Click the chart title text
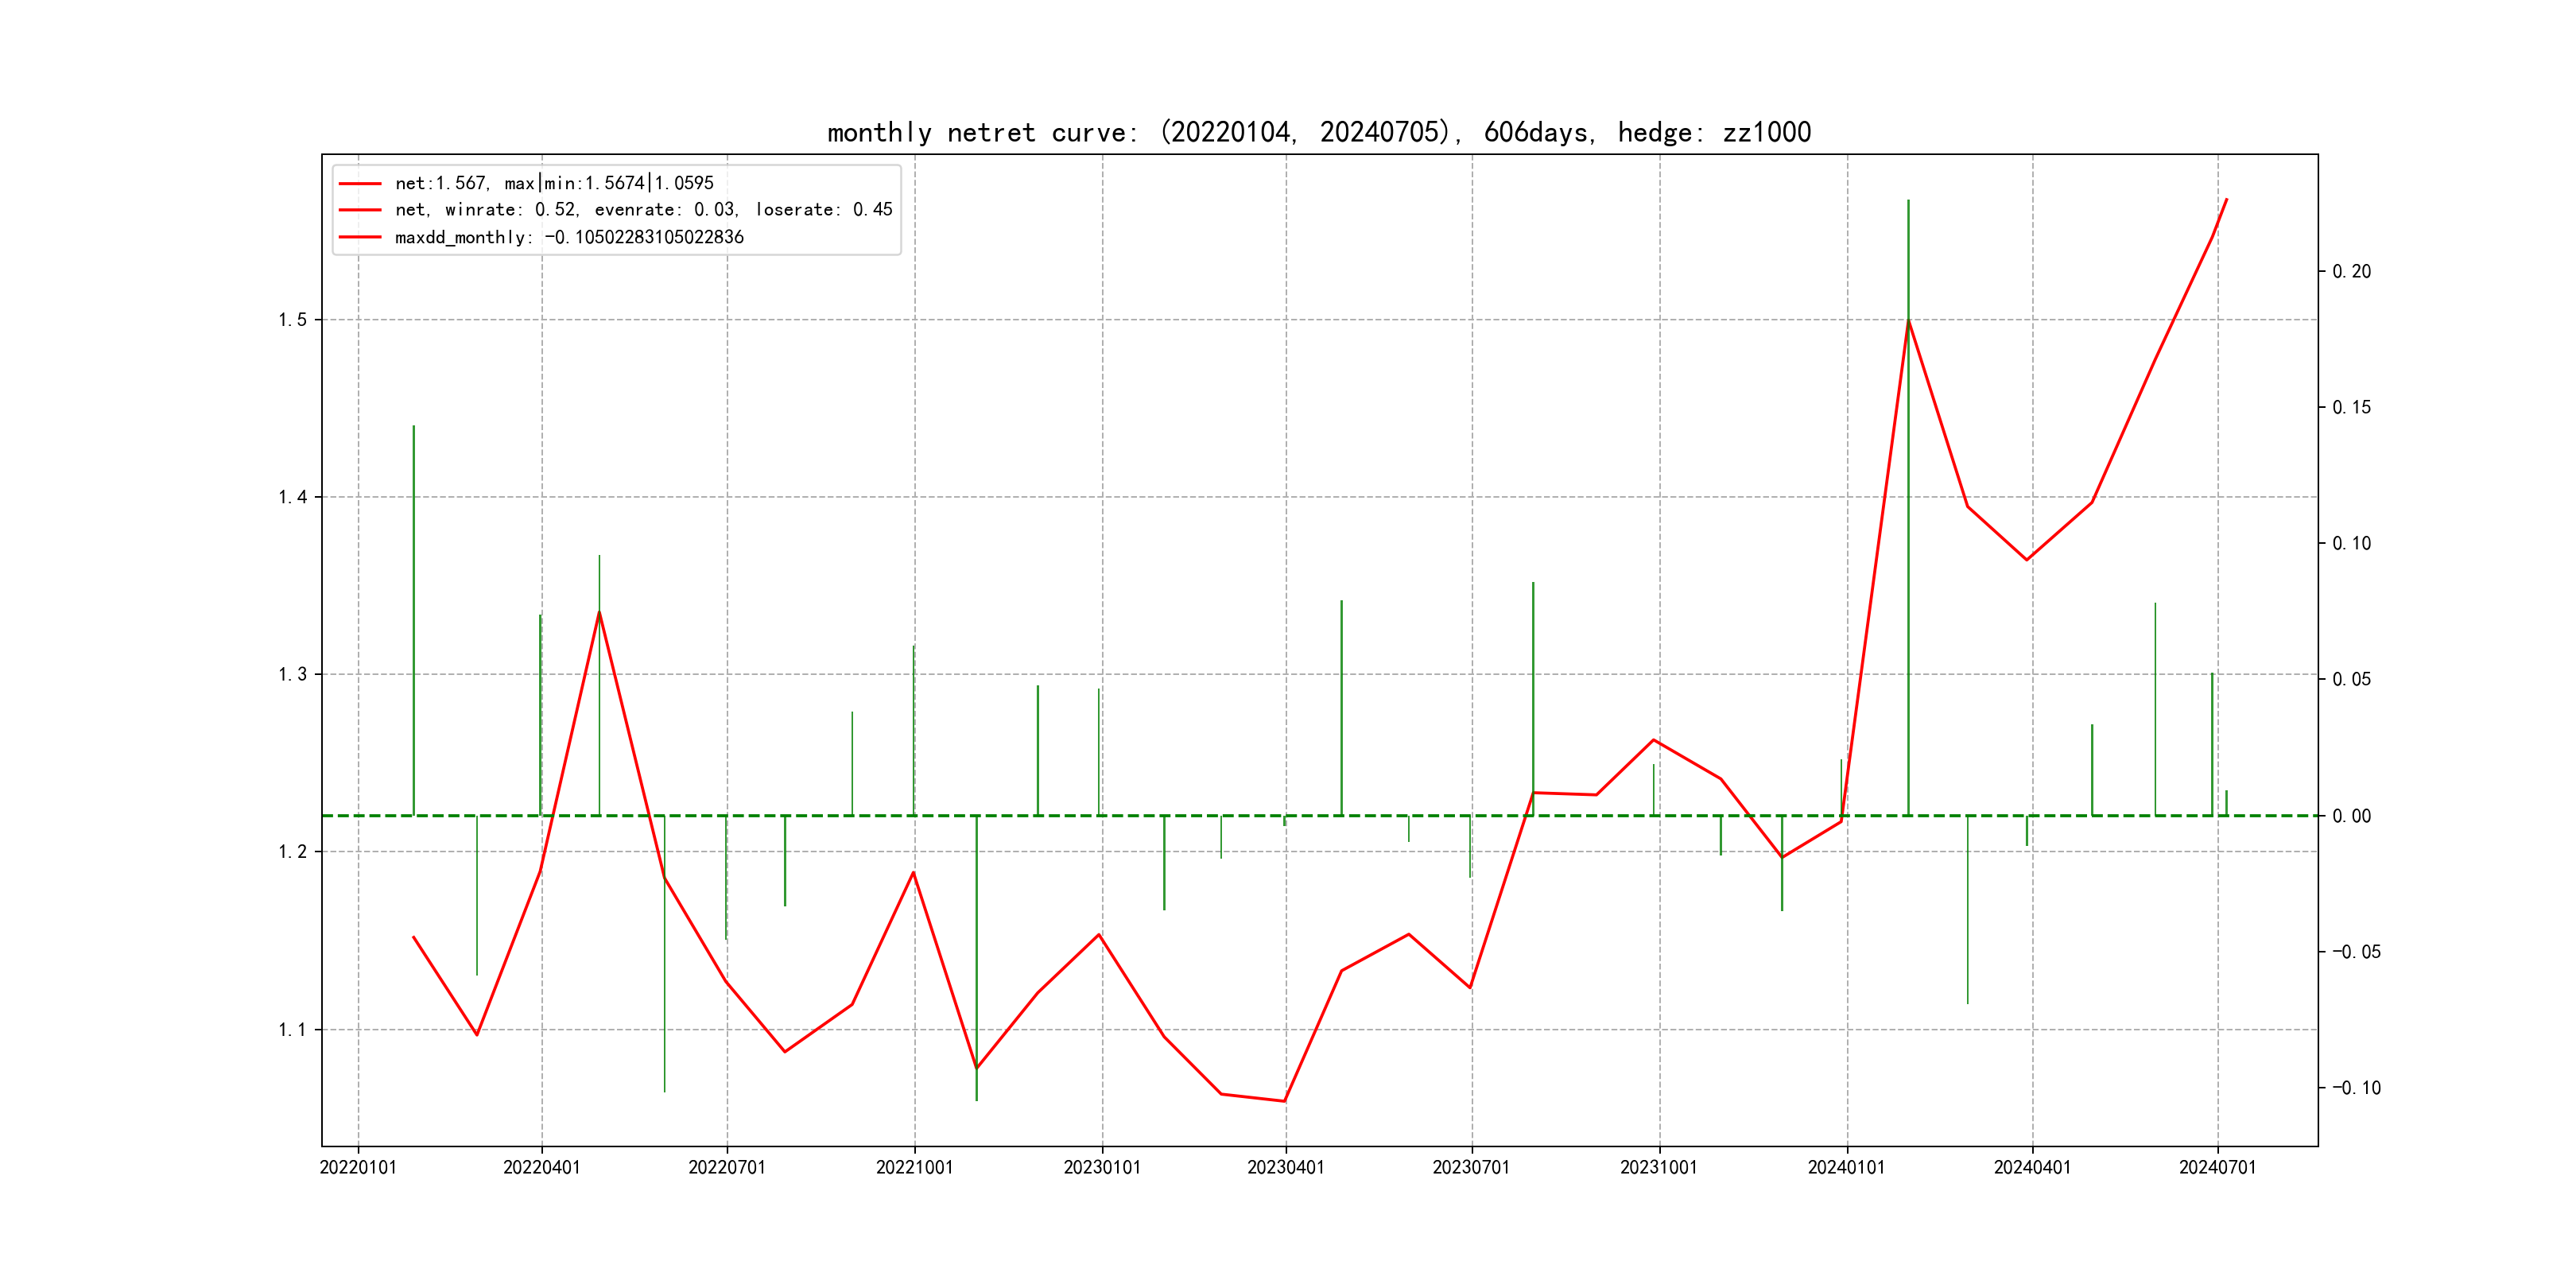This screenshot has height=1288, width=2576. pyautogui.click(x=1318, y=132)
